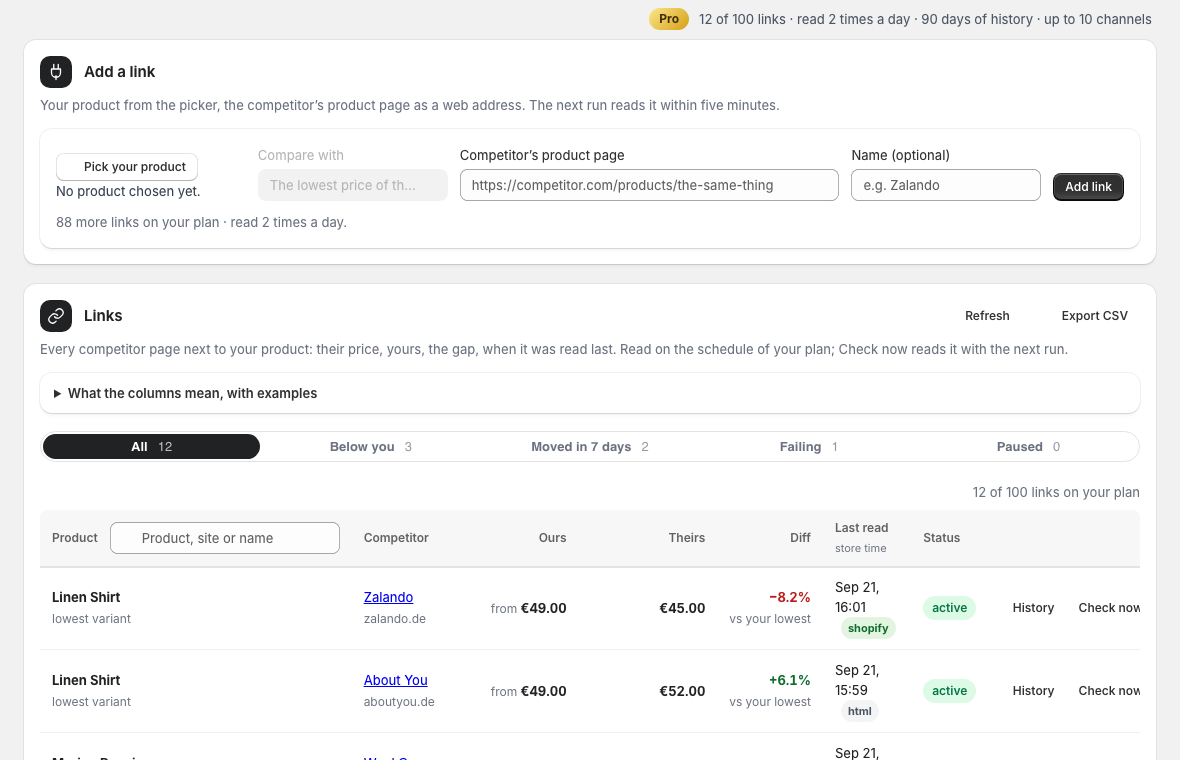Click the Theirs column header

point(687,538)
